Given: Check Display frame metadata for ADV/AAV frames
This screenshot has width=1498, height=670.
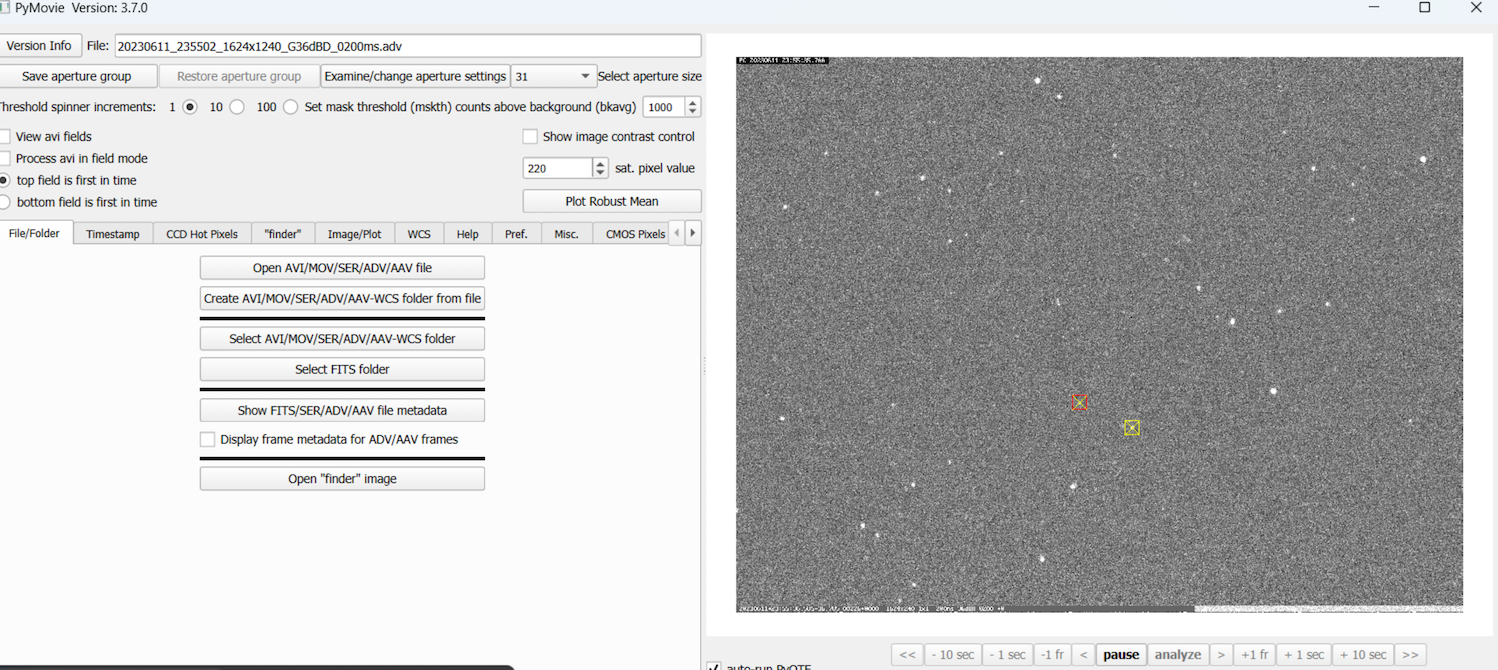Looking at the screenshot, I should point(207,439).
